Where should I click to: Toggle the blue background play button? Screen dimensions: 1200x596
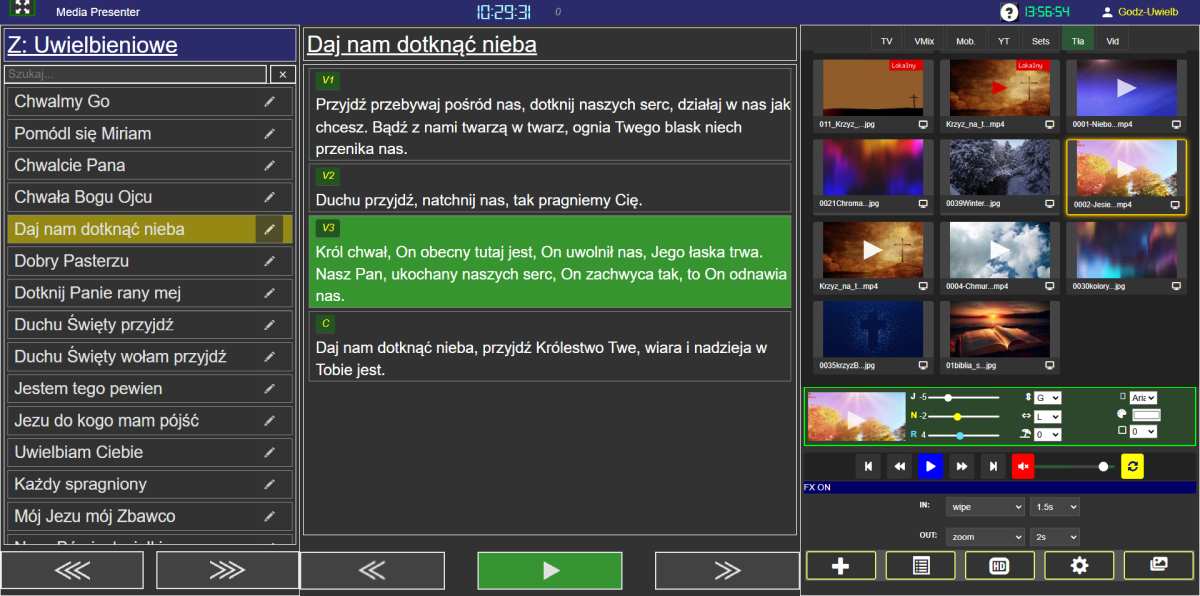click(x=930, y=466)
